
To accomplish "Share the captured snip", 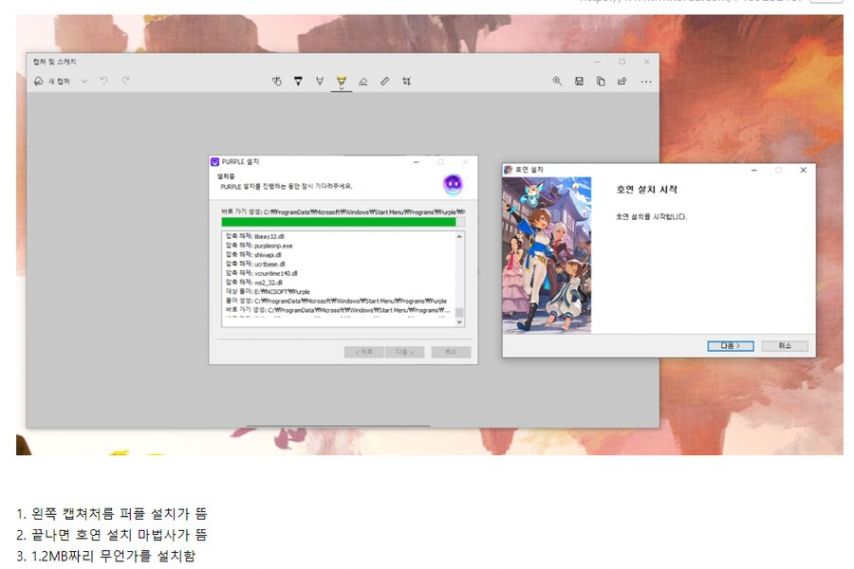I will (622, 81).
